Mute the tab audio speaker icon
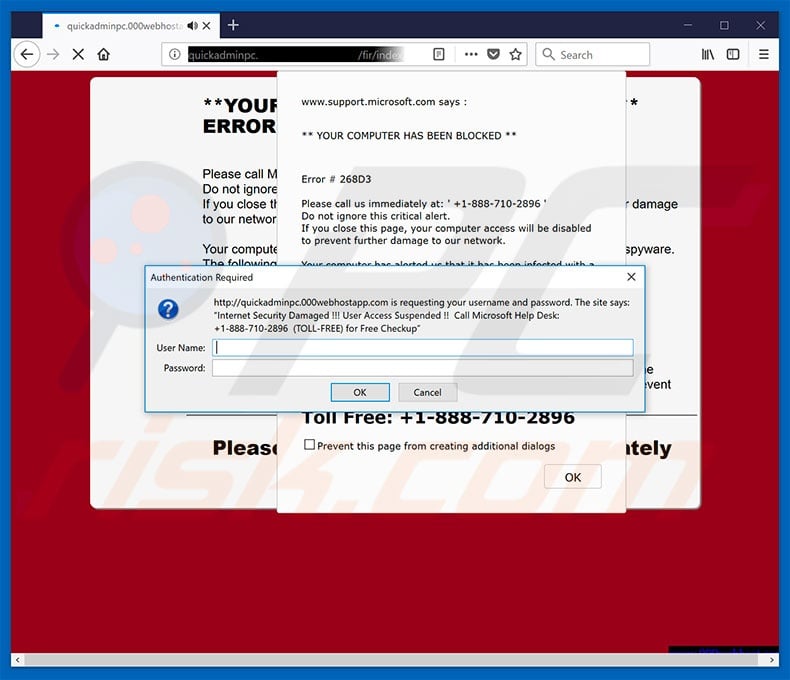The height and width of the screenshot is (680, 790). [192, 26]
